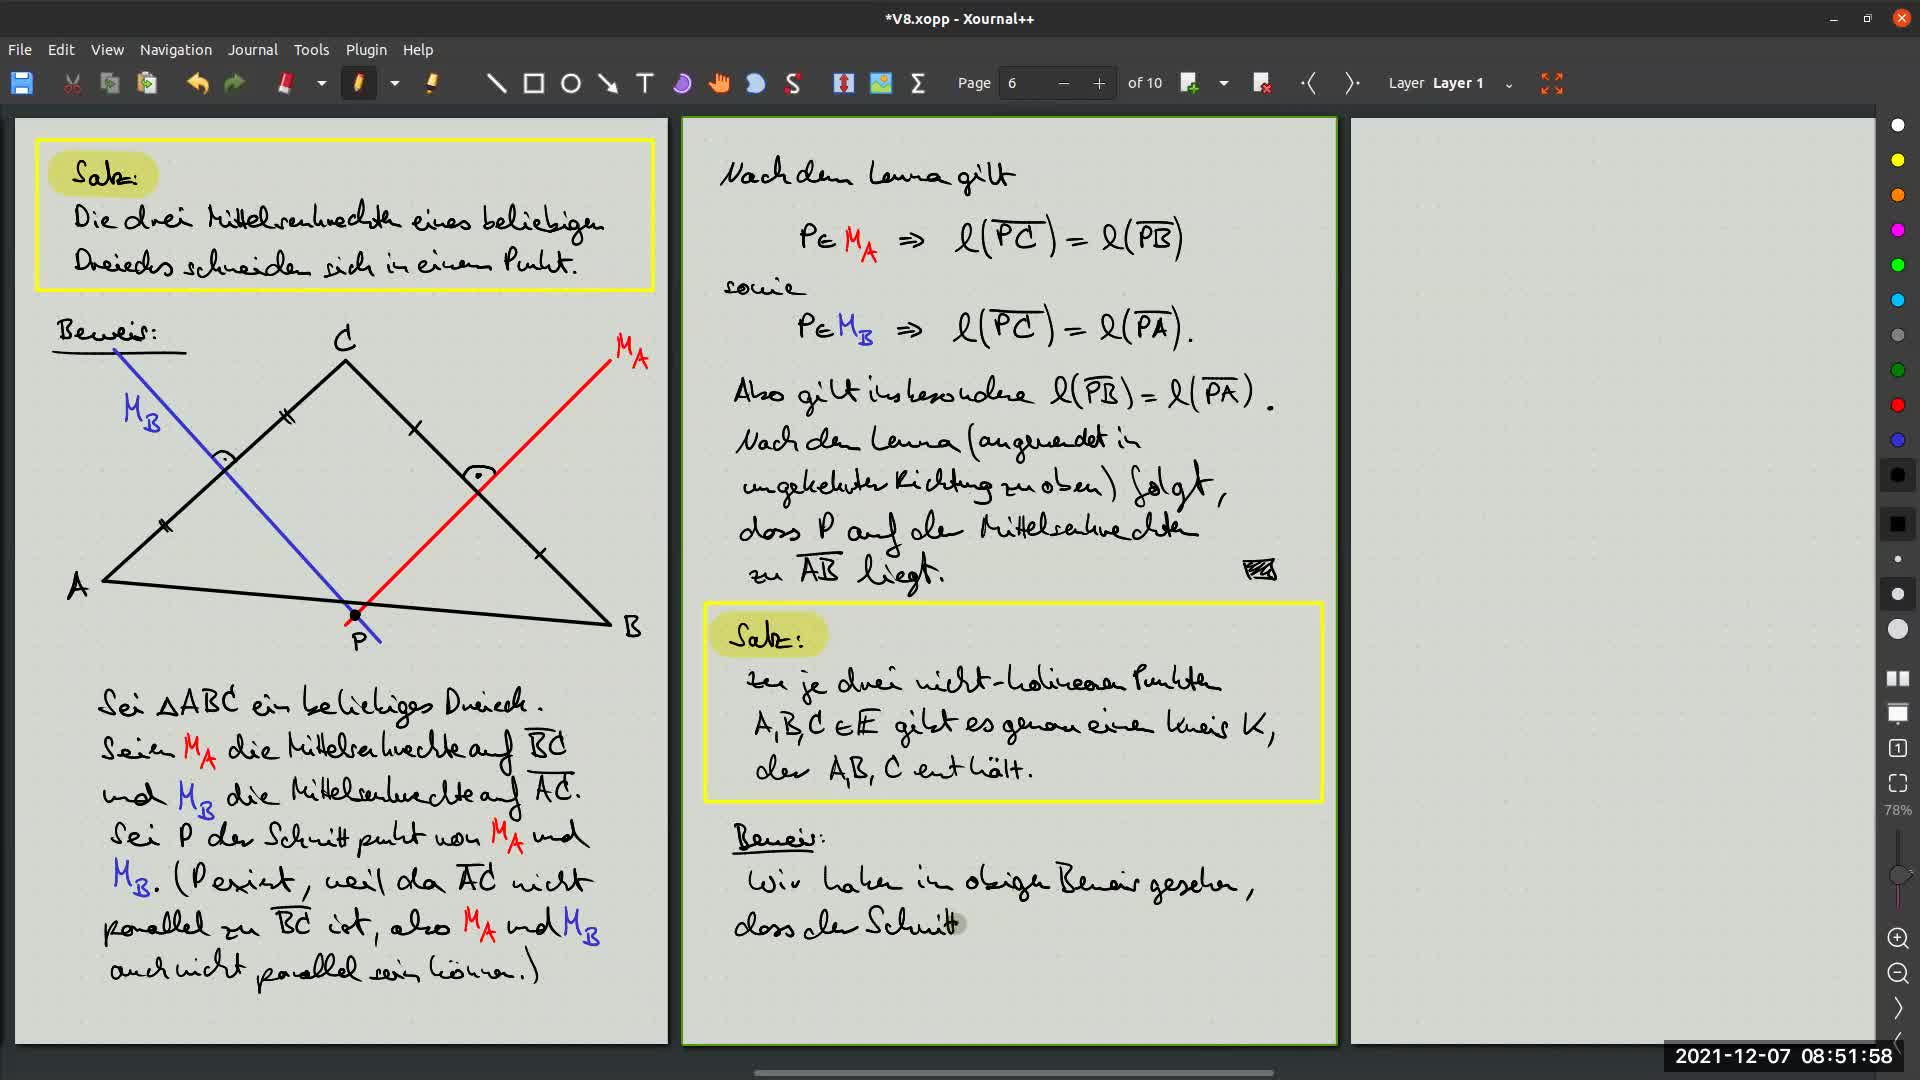Insert a LaTeX formula with Sigma icon
This screenshot has width=1920, height=1080.
(x=918, y=83)
